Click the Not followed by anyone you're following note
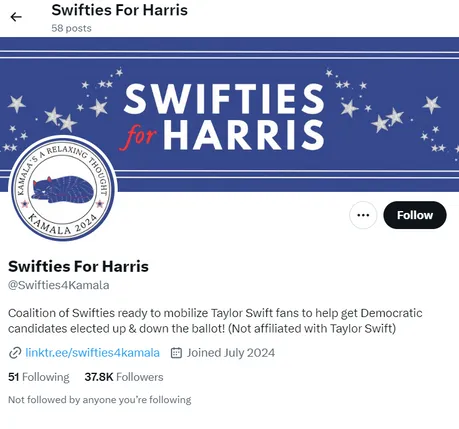Screen dimensions: 459x429 (100, 400)
